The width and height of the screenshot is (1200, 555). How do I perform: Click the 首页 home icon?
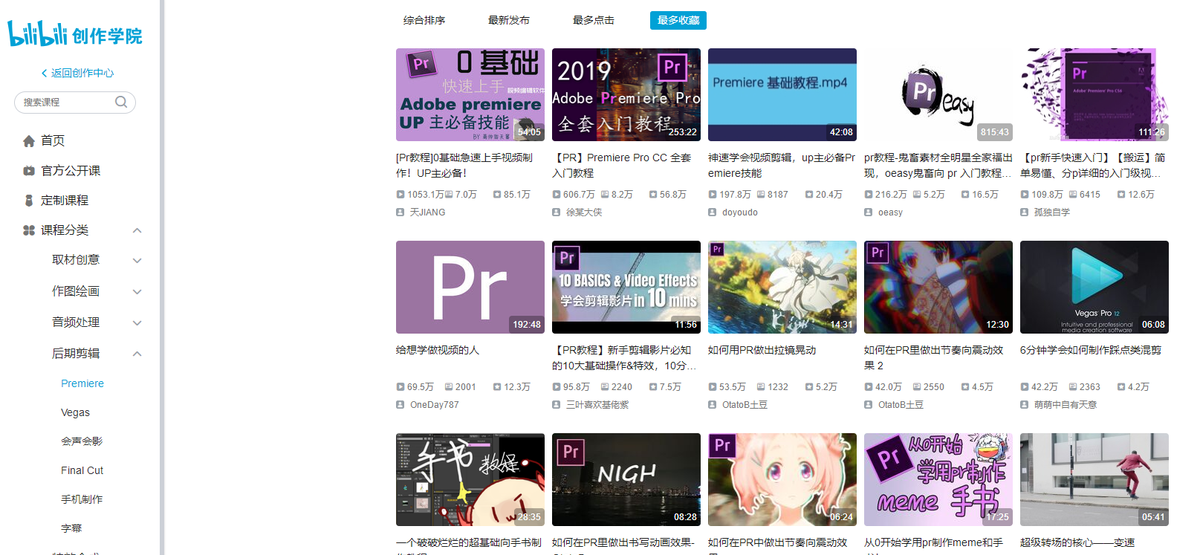(29, 141)
